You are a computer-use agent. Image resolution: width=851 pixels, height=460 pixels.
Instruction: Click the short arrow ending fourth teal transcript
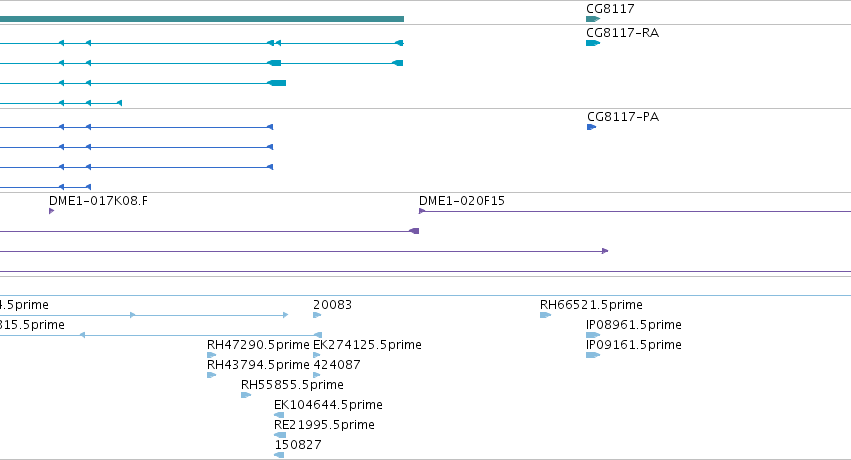click(119, 103)
